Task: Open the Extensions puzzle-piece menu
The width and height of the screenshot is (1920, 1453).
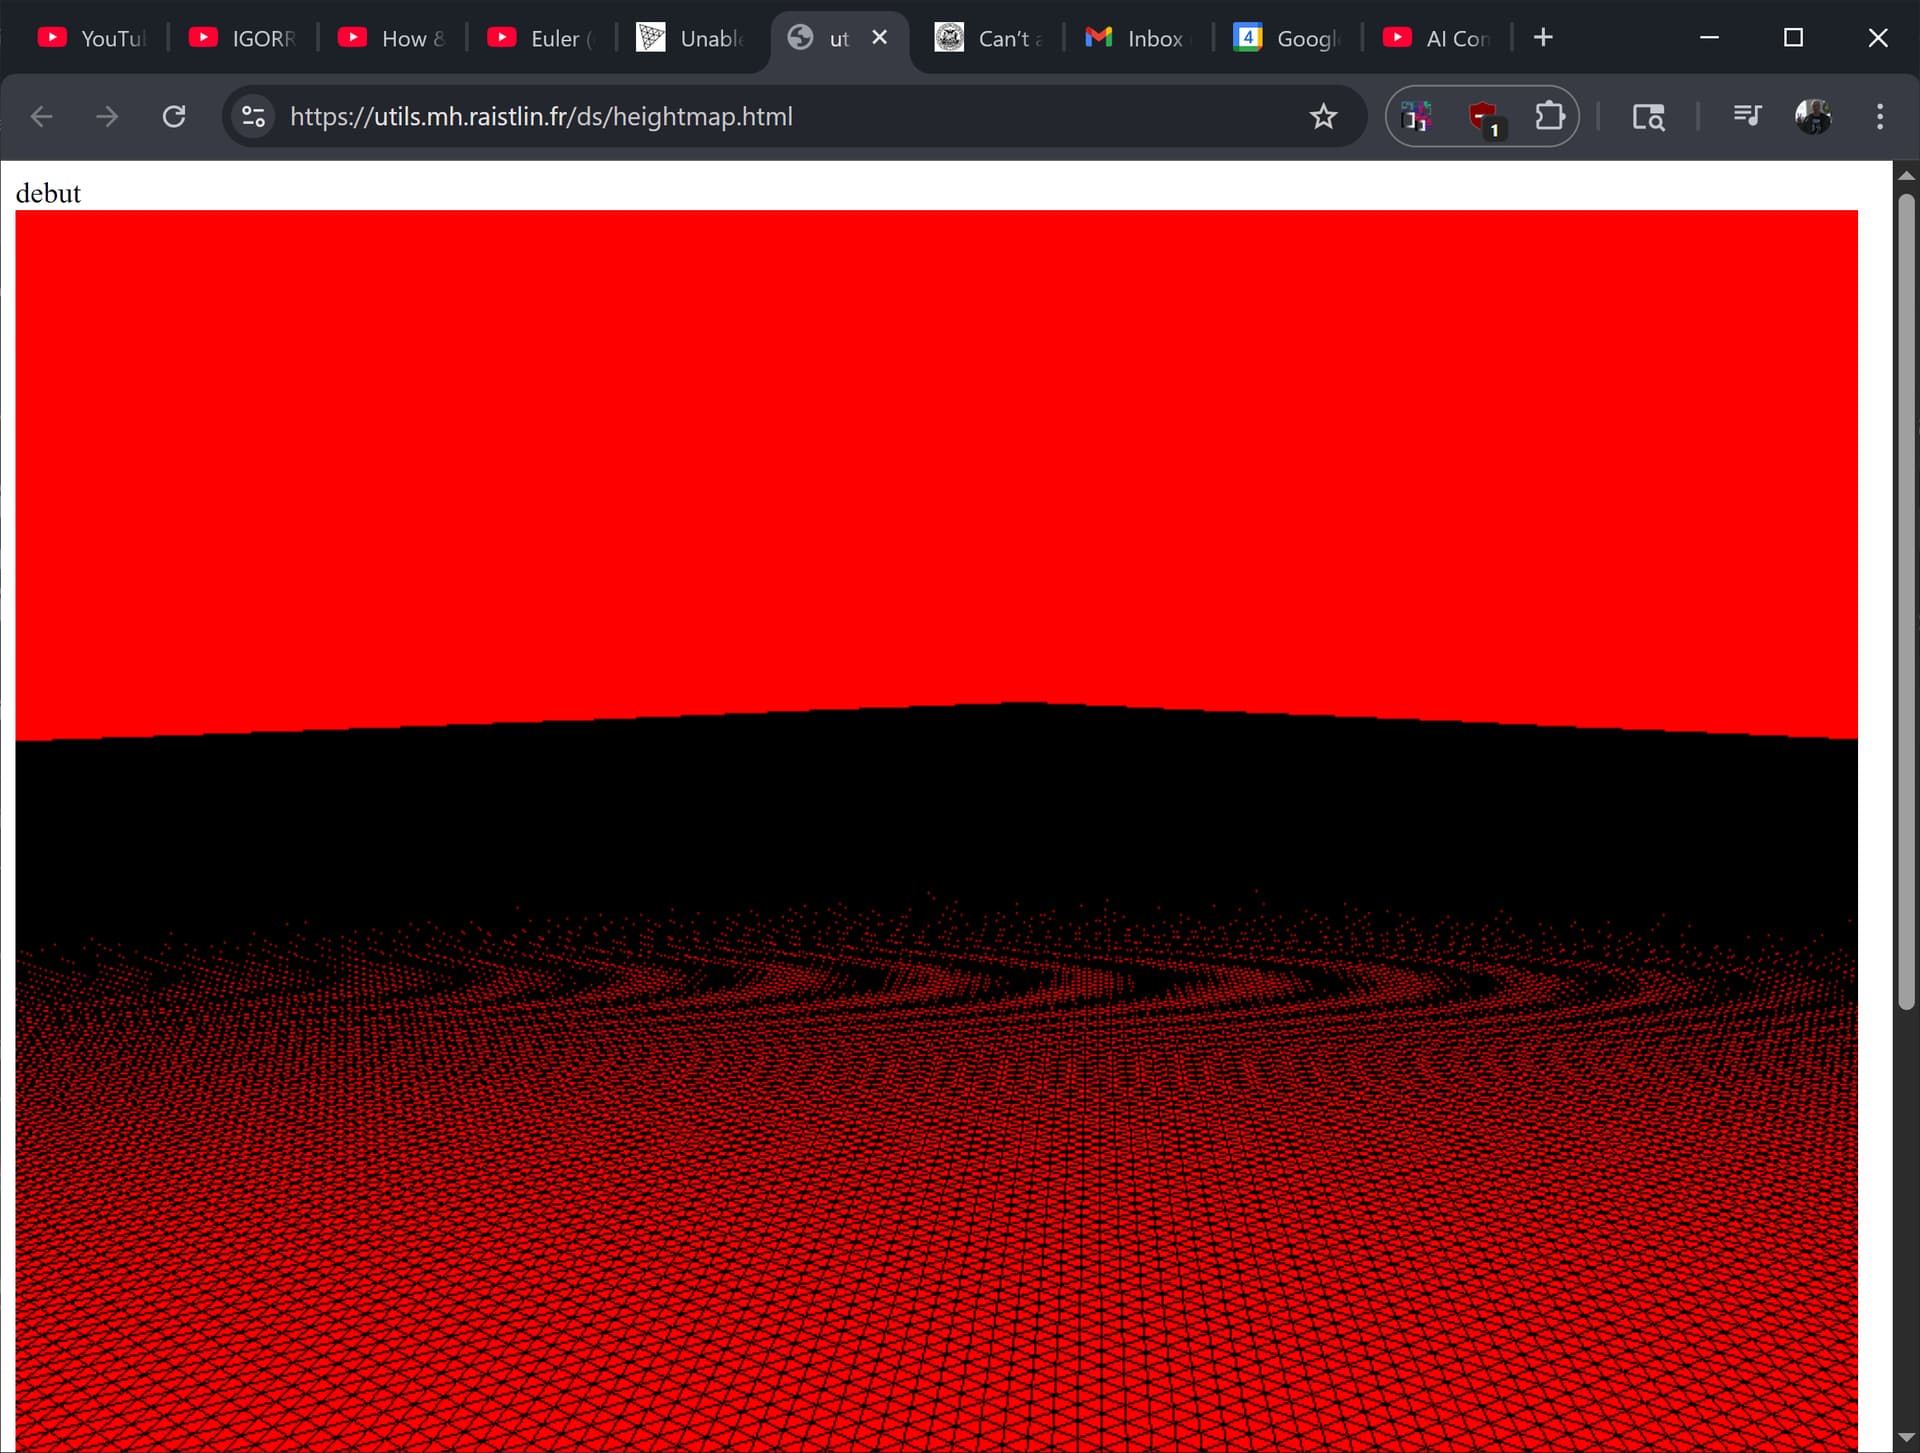Action: pos(1549,117)
